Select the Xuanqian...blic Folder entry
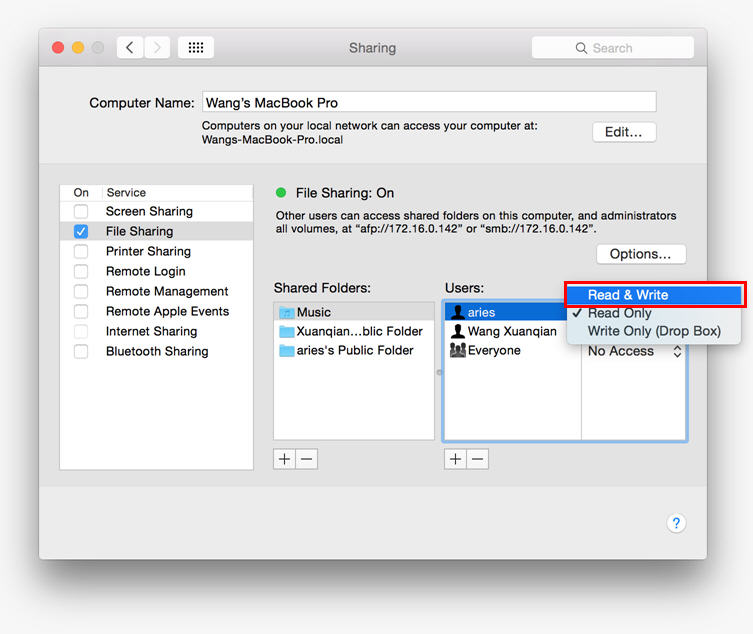The height and width of the screenshot is (634, 753). [354, 331]
